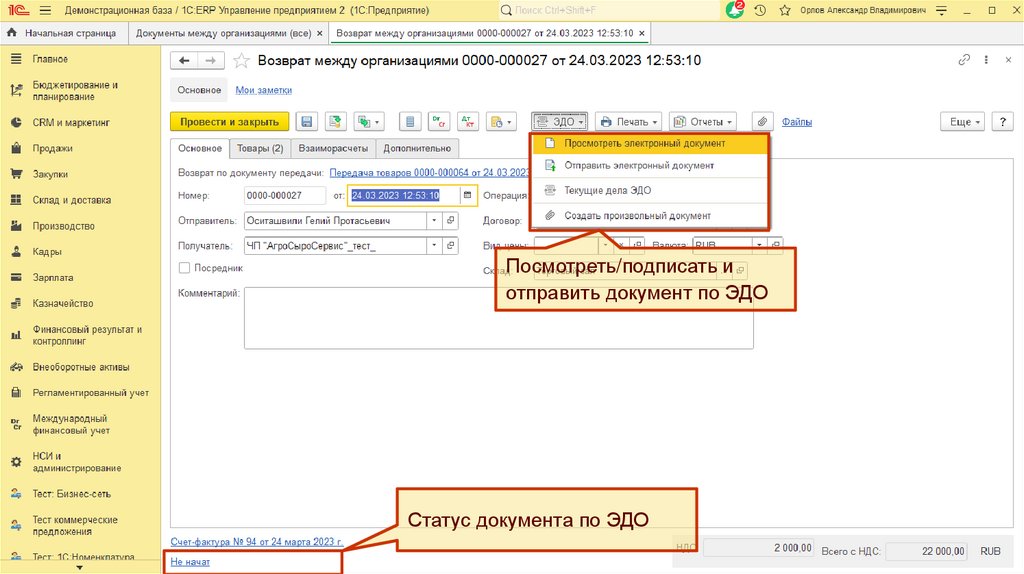
Task: Open the Валюта dropdown arrow
Action: [759, 245]
